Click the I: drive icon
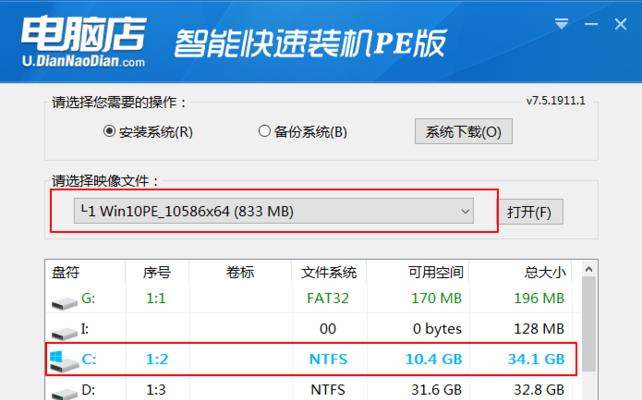The image size is (642, 400). click(64, 333)
